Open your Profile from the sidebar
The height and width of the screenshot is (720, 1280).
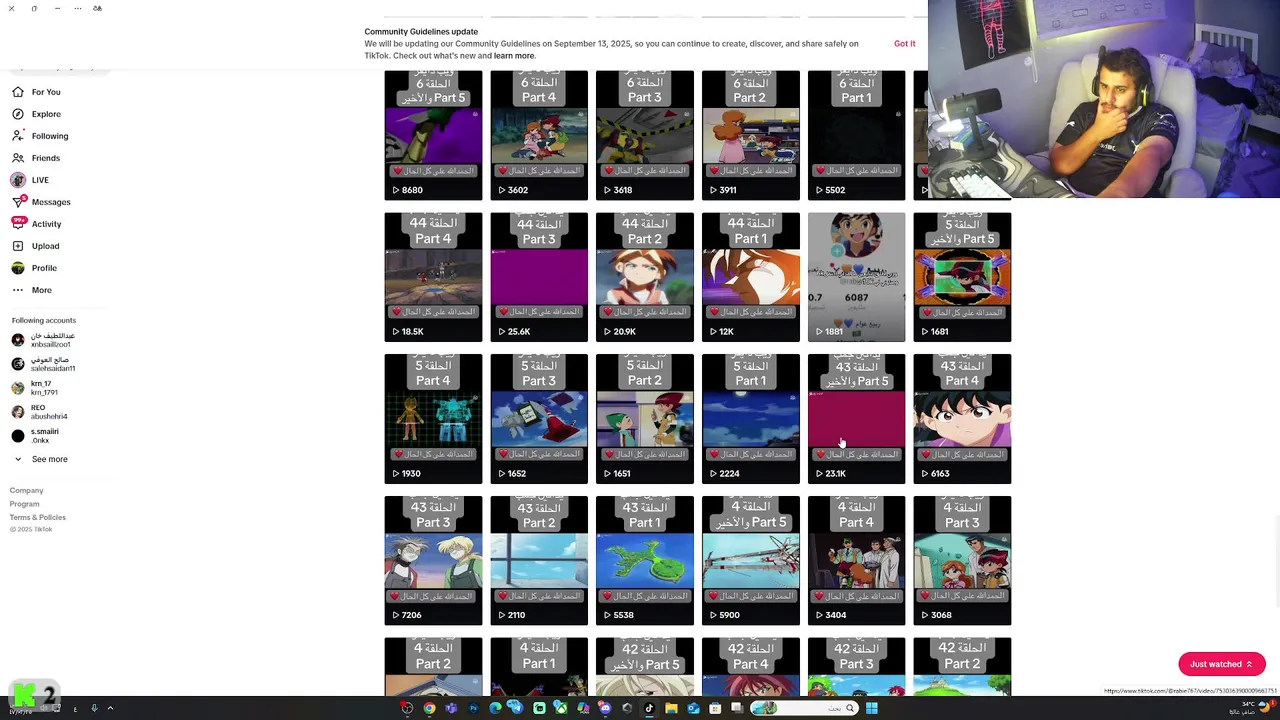[x=34, y=268]
